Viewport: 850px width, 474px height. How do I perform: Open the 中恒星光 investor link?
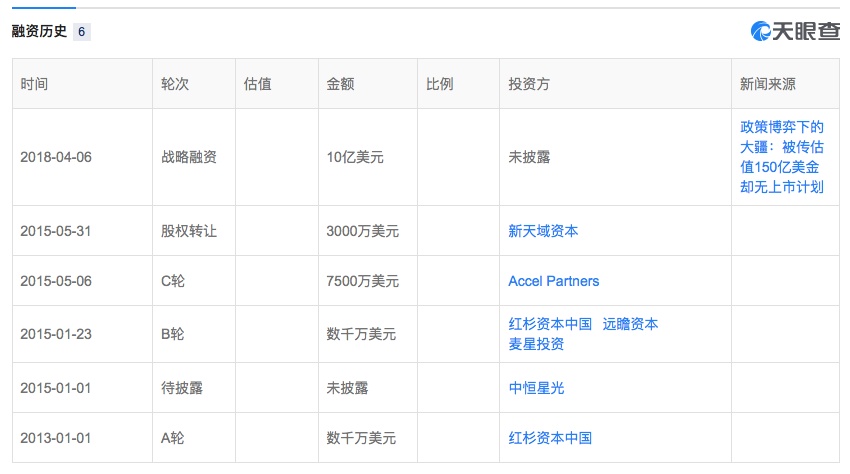pyautogui.click(x=536, y=388)
